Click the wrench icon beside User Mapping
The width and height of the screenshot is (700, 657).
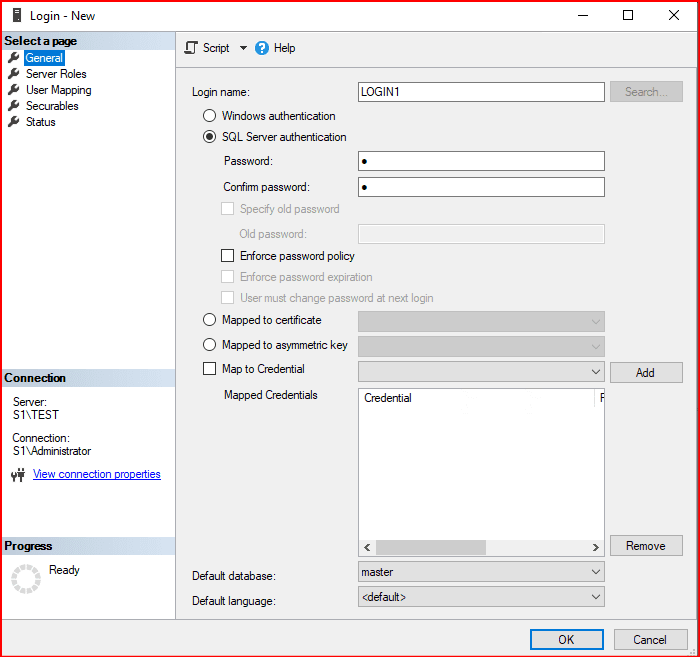coord(14,90)
